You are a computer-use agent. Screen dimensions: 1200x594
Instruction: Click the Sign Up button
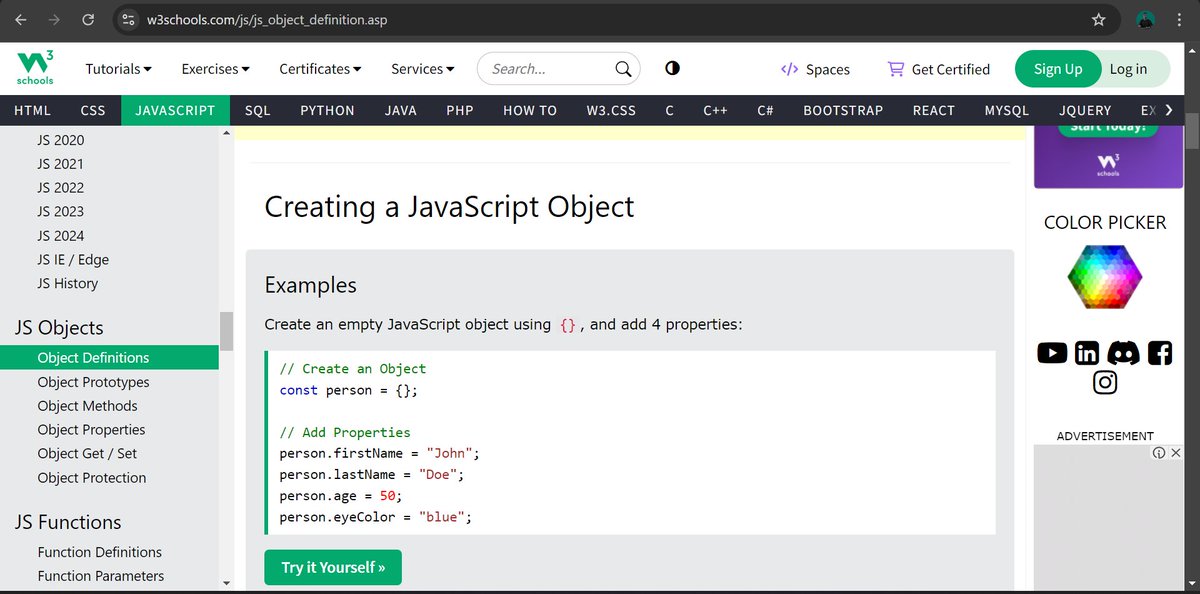[1058, 69]
